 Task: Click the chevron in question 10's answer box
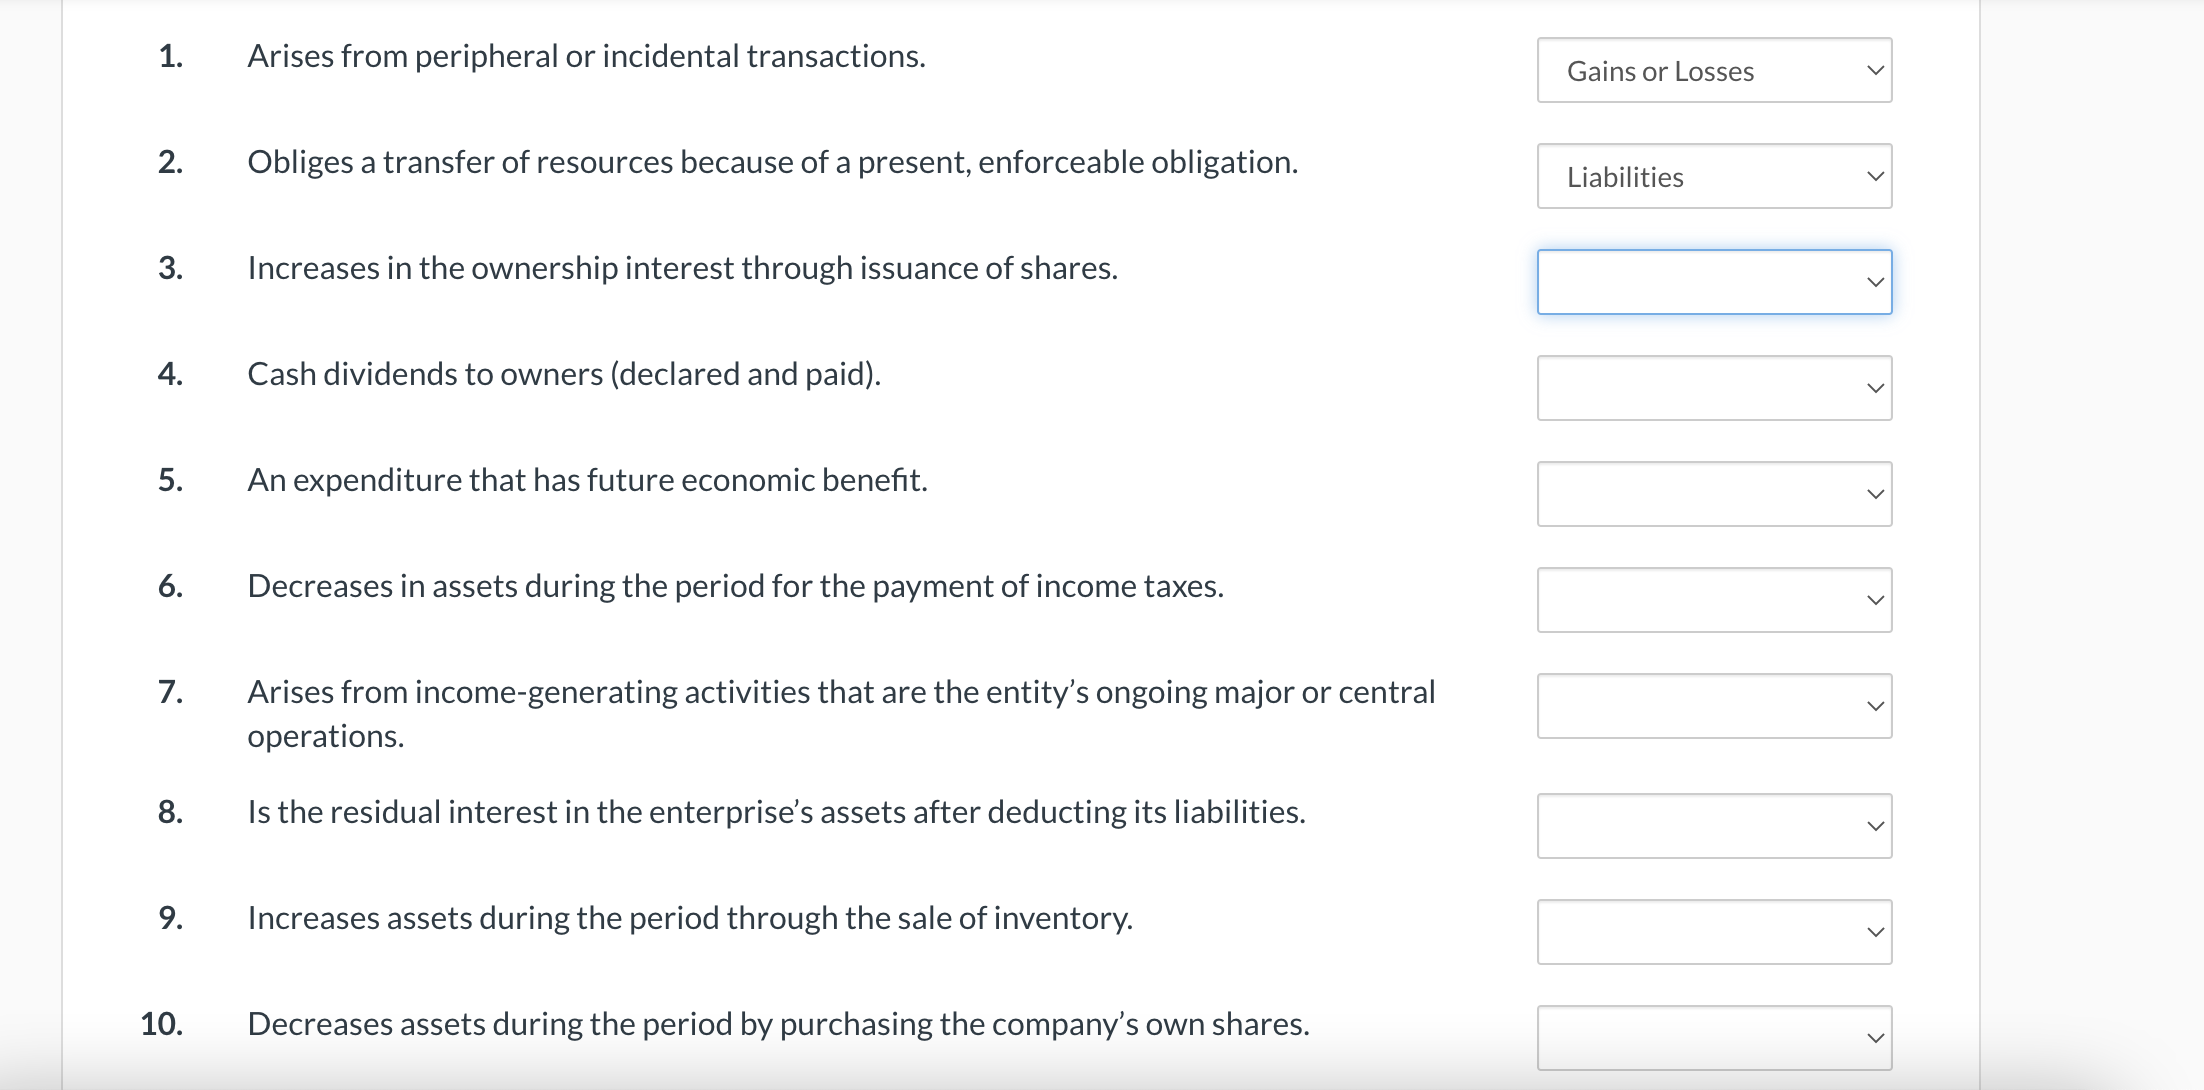(x=1878, y=1037)
